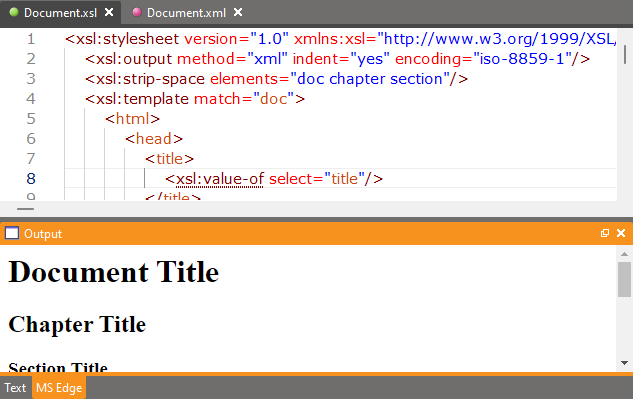Click the Output panel window icon
Screen dimensions: 633x399
(x=12, y=233)
